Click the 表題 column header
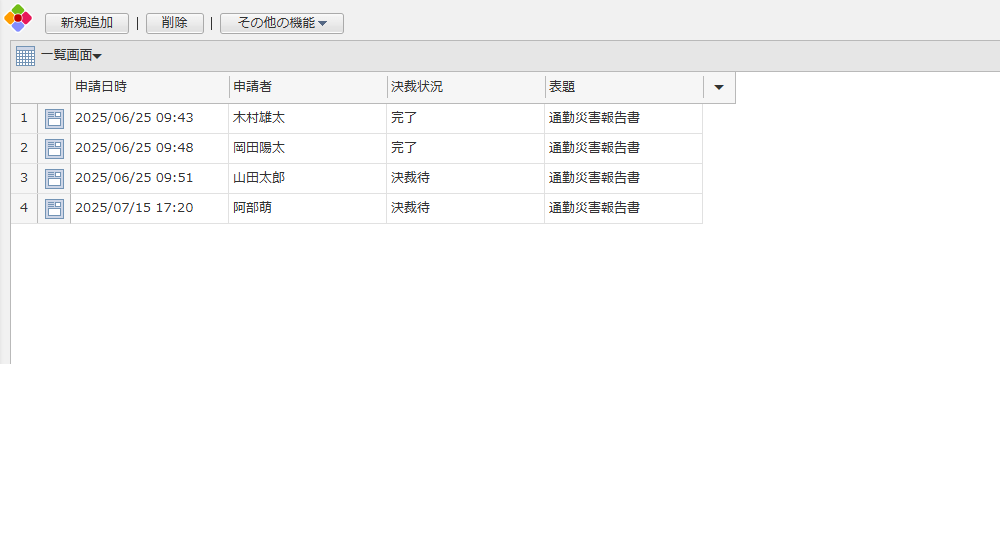This screenshot has height=550, width=1000. click(x=623, y=87)
